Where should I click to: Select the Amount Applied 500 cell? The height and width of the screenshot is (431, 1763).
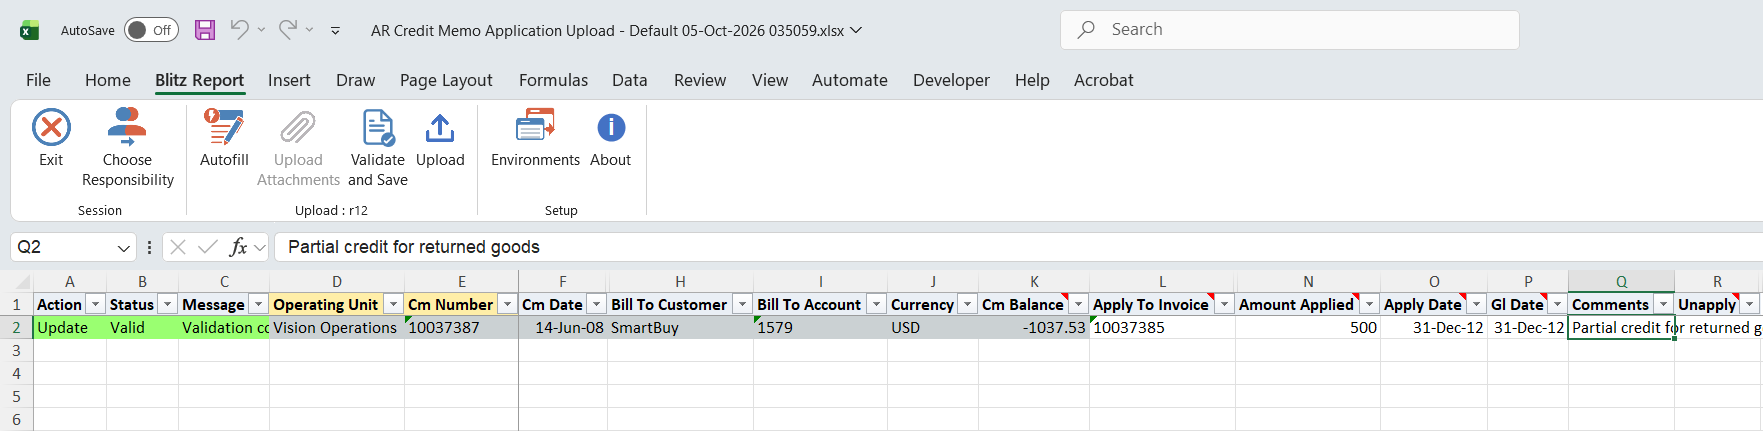[x=1308, y=327]
